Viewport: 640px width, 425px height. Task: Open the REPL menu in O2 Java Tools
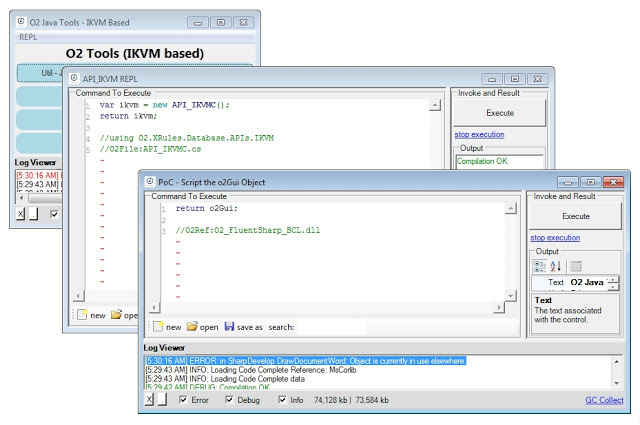28,37
